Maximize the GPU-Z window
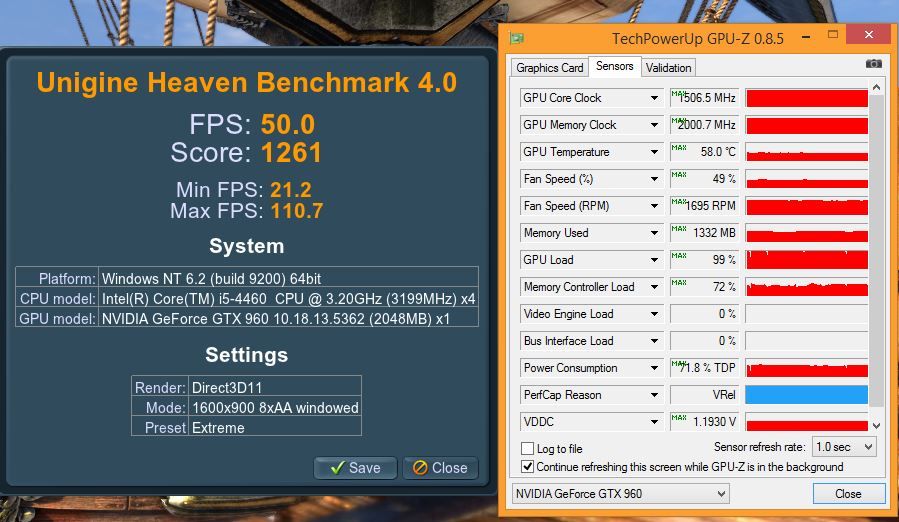899x522 pixels. pyautogui.click(x=832, y=36)
